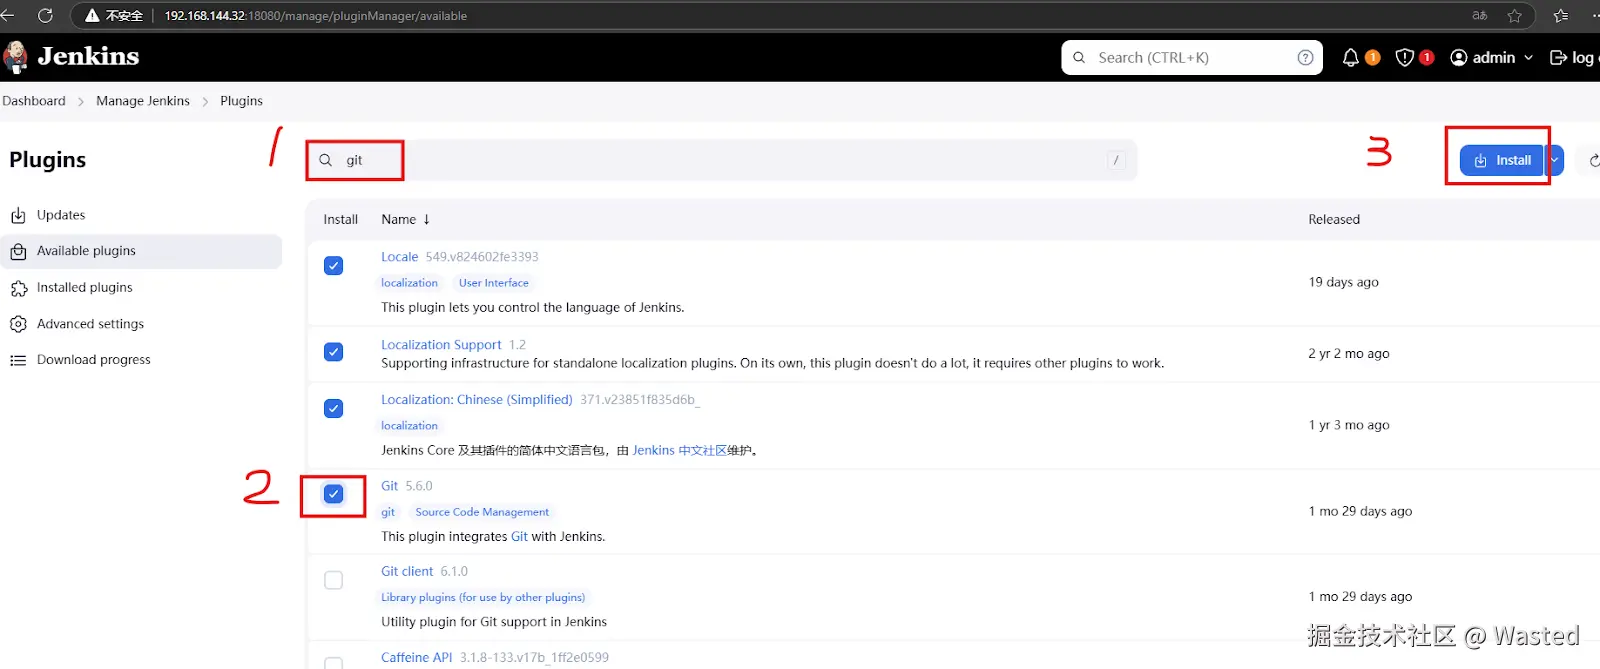Click the Available plugins bag icon
This screenshot has height=669, width=1600.
pos(18,251)
